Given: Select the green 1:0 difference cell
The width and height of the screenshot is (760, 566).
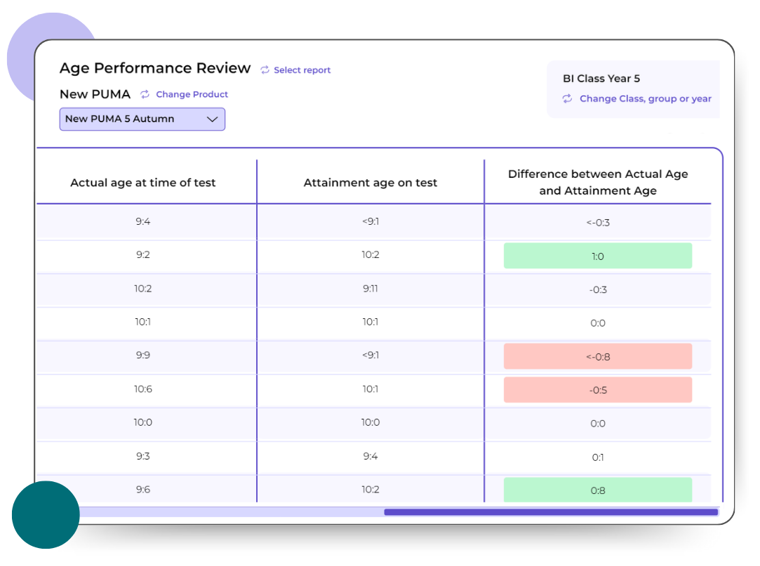Looking at the screenshot, I should [x=598, y=256].
